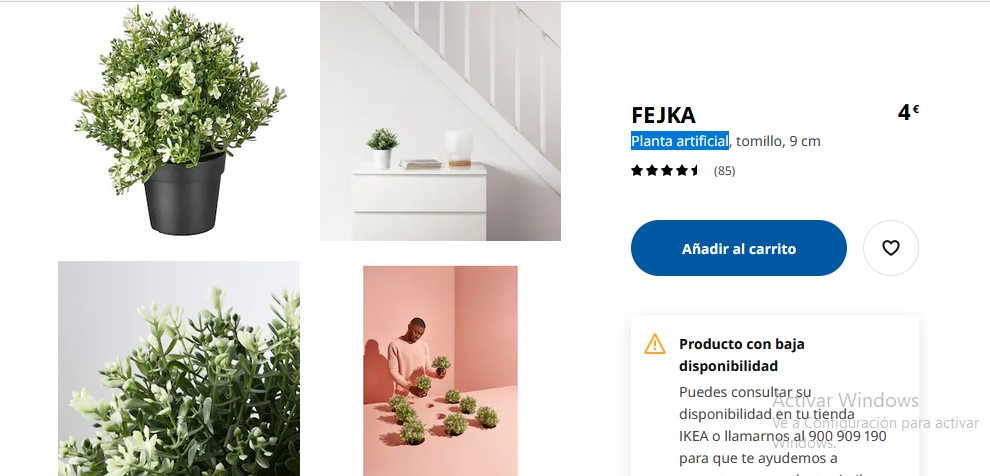Click the FEJKA product title
Image resolution: width=990 pixels, height=476 pixels.
pyautogui.click(x=664, y=116)
